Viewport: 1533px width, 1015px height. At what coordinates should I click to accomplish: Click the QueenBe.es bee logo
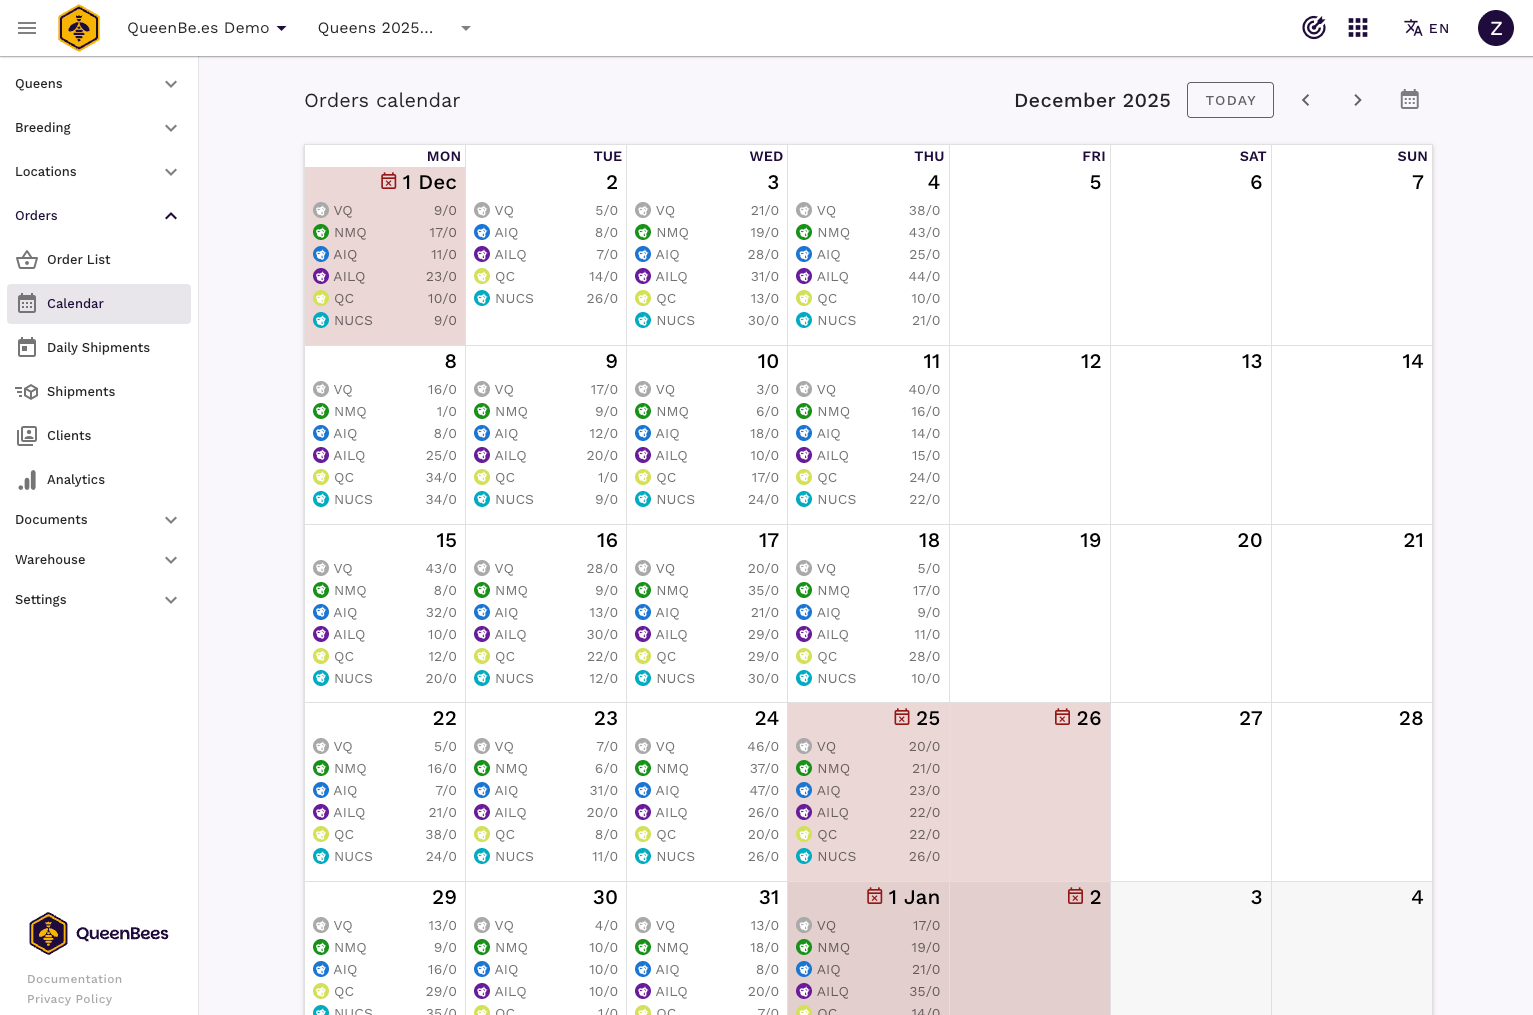[x=79, y=28]
